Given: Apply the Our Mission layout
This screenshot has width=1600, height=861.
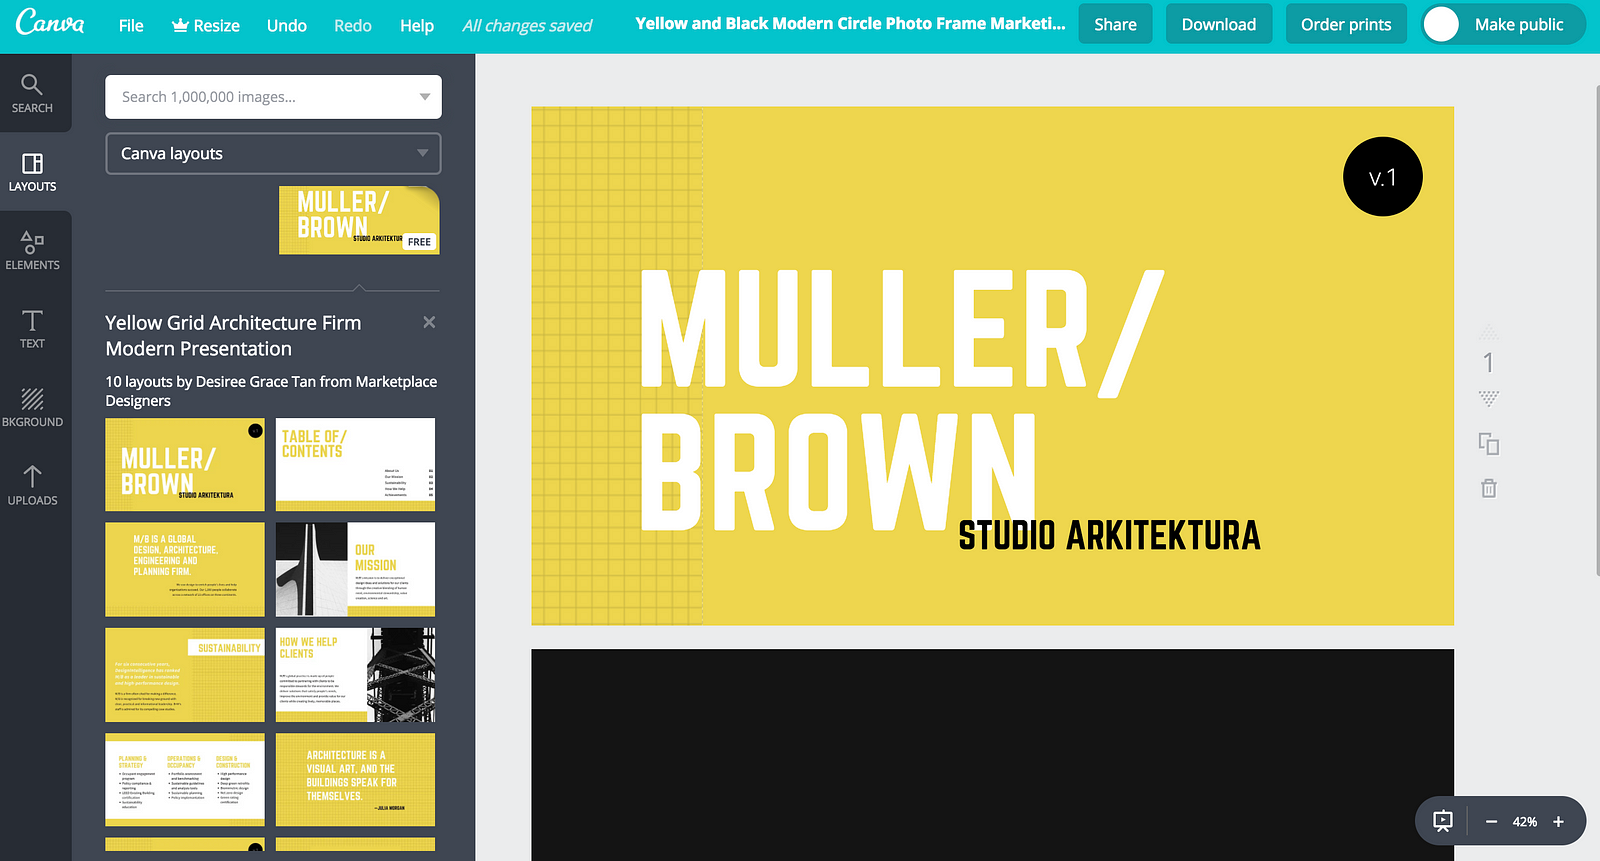Looking at the screenshot, I should pyautogui.click(x=355, y=569).
